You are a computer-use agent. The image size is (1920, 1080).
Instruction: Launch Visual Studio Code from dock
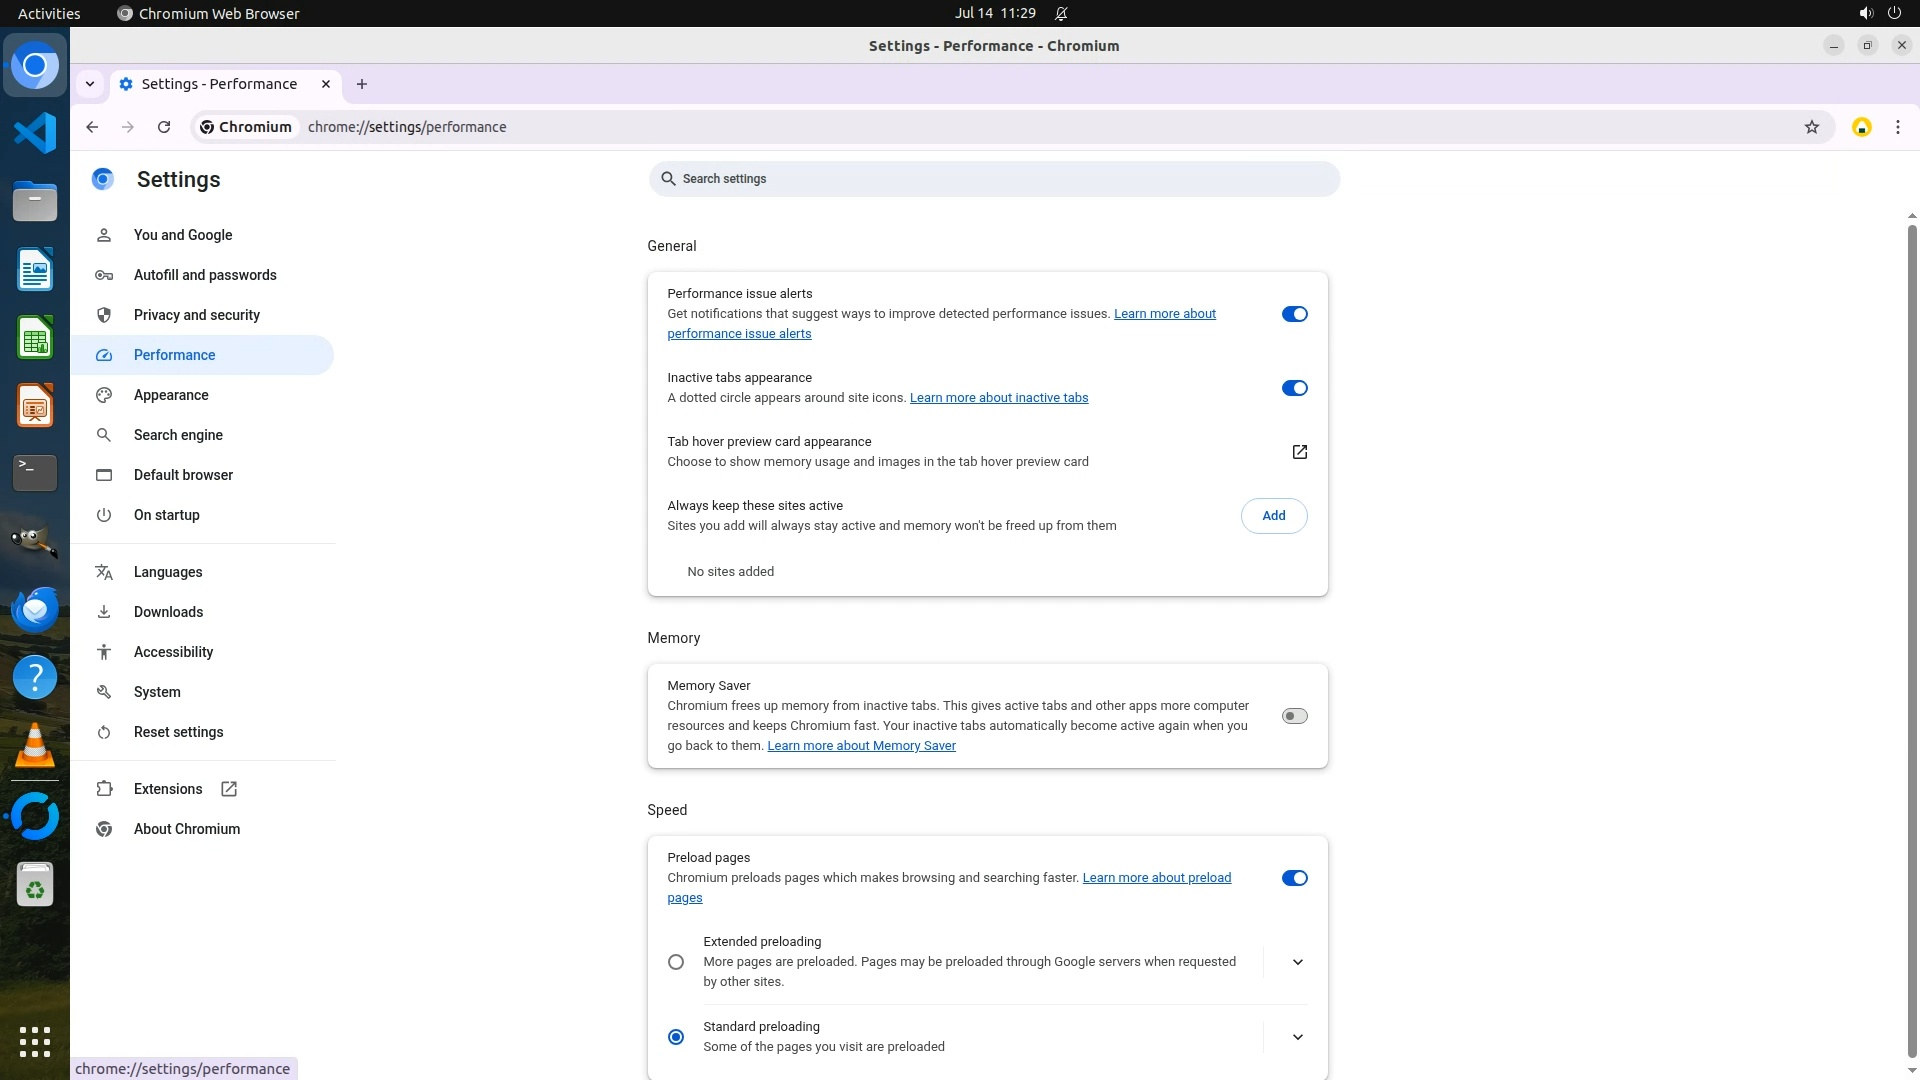pyautogui.click(x=35, y=133)
